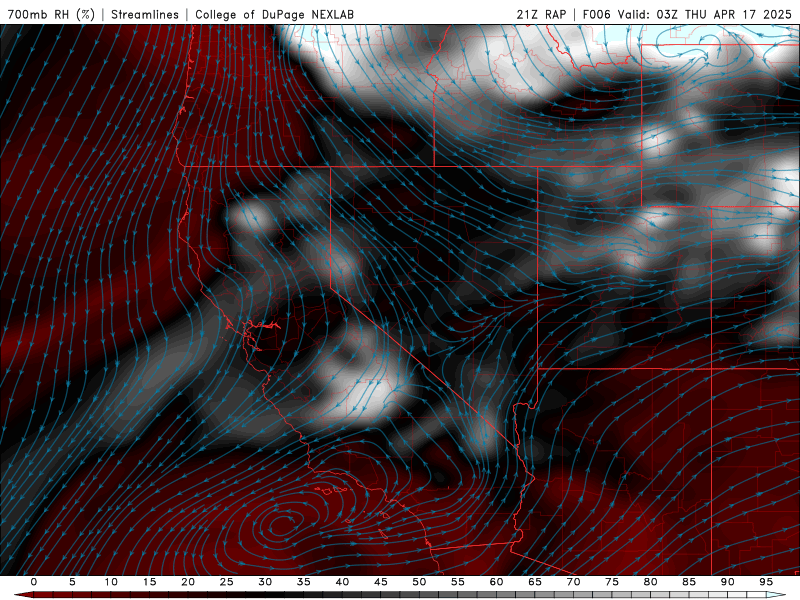Click the color bar label "65"
The height and width of the screenshot is (600, 800).
coord(534,582)
